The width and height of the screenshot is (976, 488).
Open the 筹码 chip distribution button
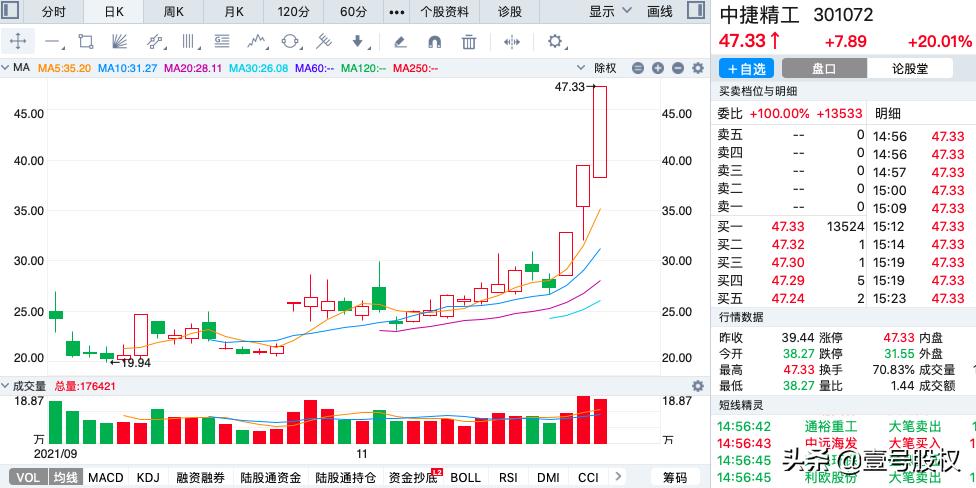click(675, 477)
